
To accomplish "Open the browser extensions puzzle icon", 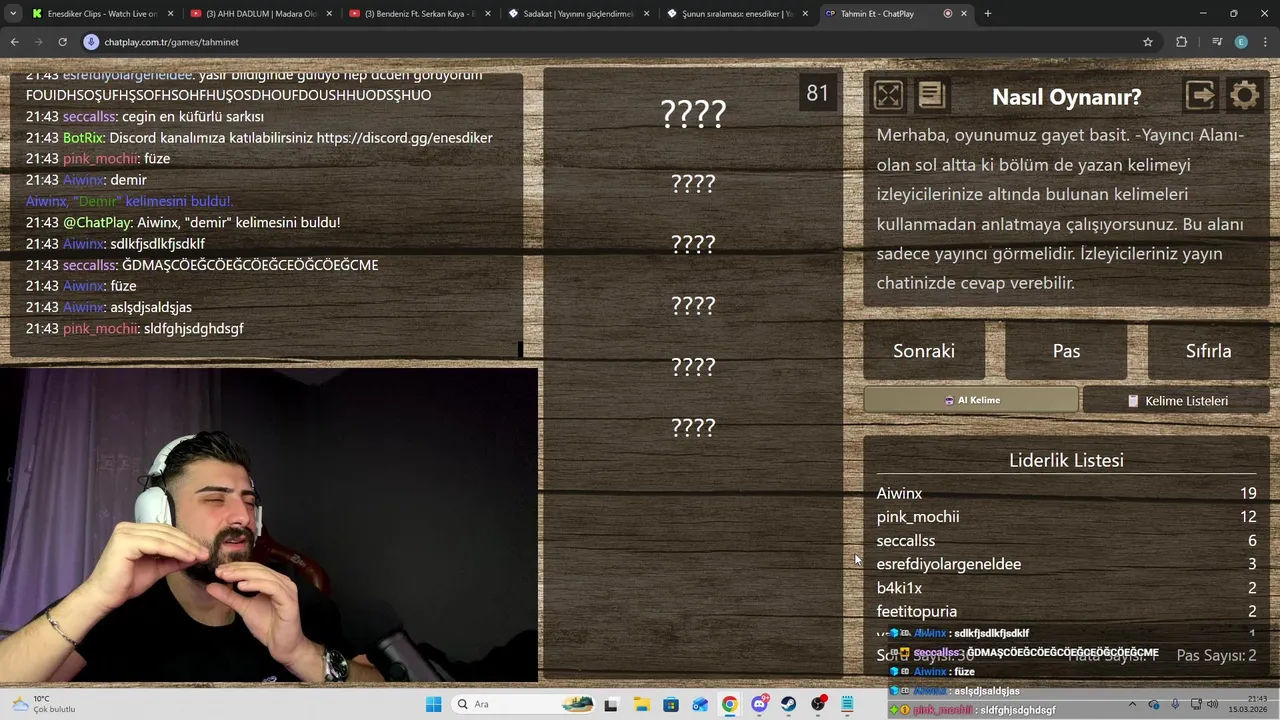I will click(1182, 42).
